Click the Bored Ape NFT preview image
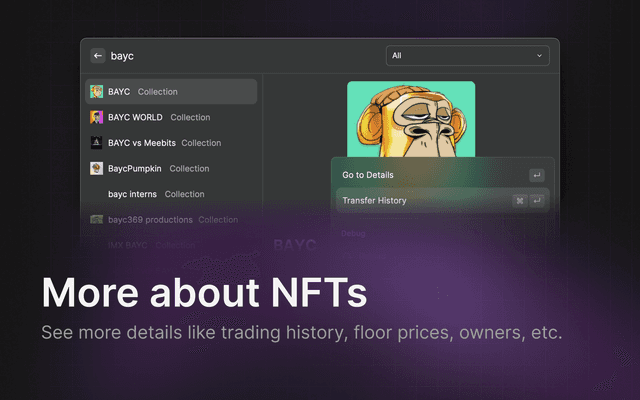640x400 pixels. (x=411, y=117)
